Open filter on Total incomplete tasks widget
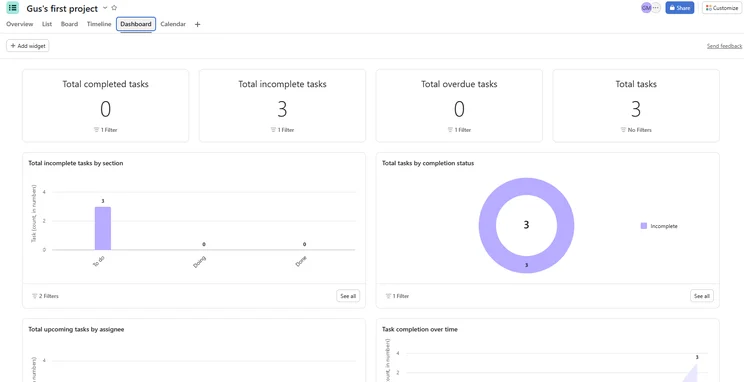Viewport: 744px width, 382px height. [282, 130]
